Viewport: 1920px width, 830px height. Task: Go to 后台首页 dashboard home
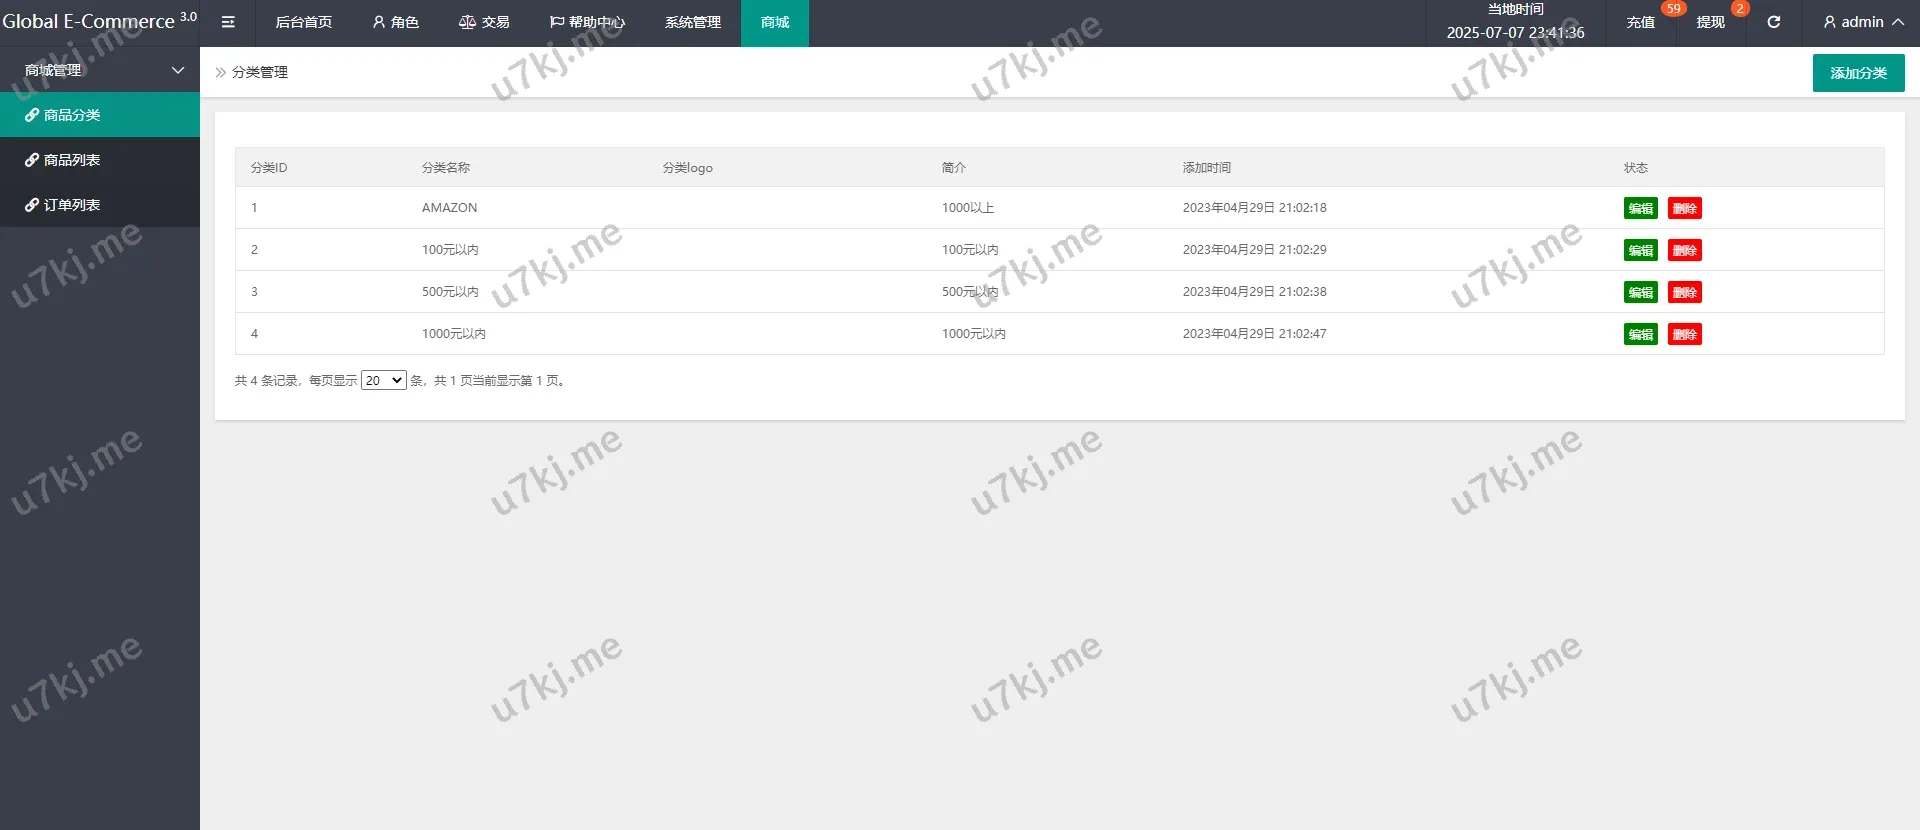[x=303, y=22]
